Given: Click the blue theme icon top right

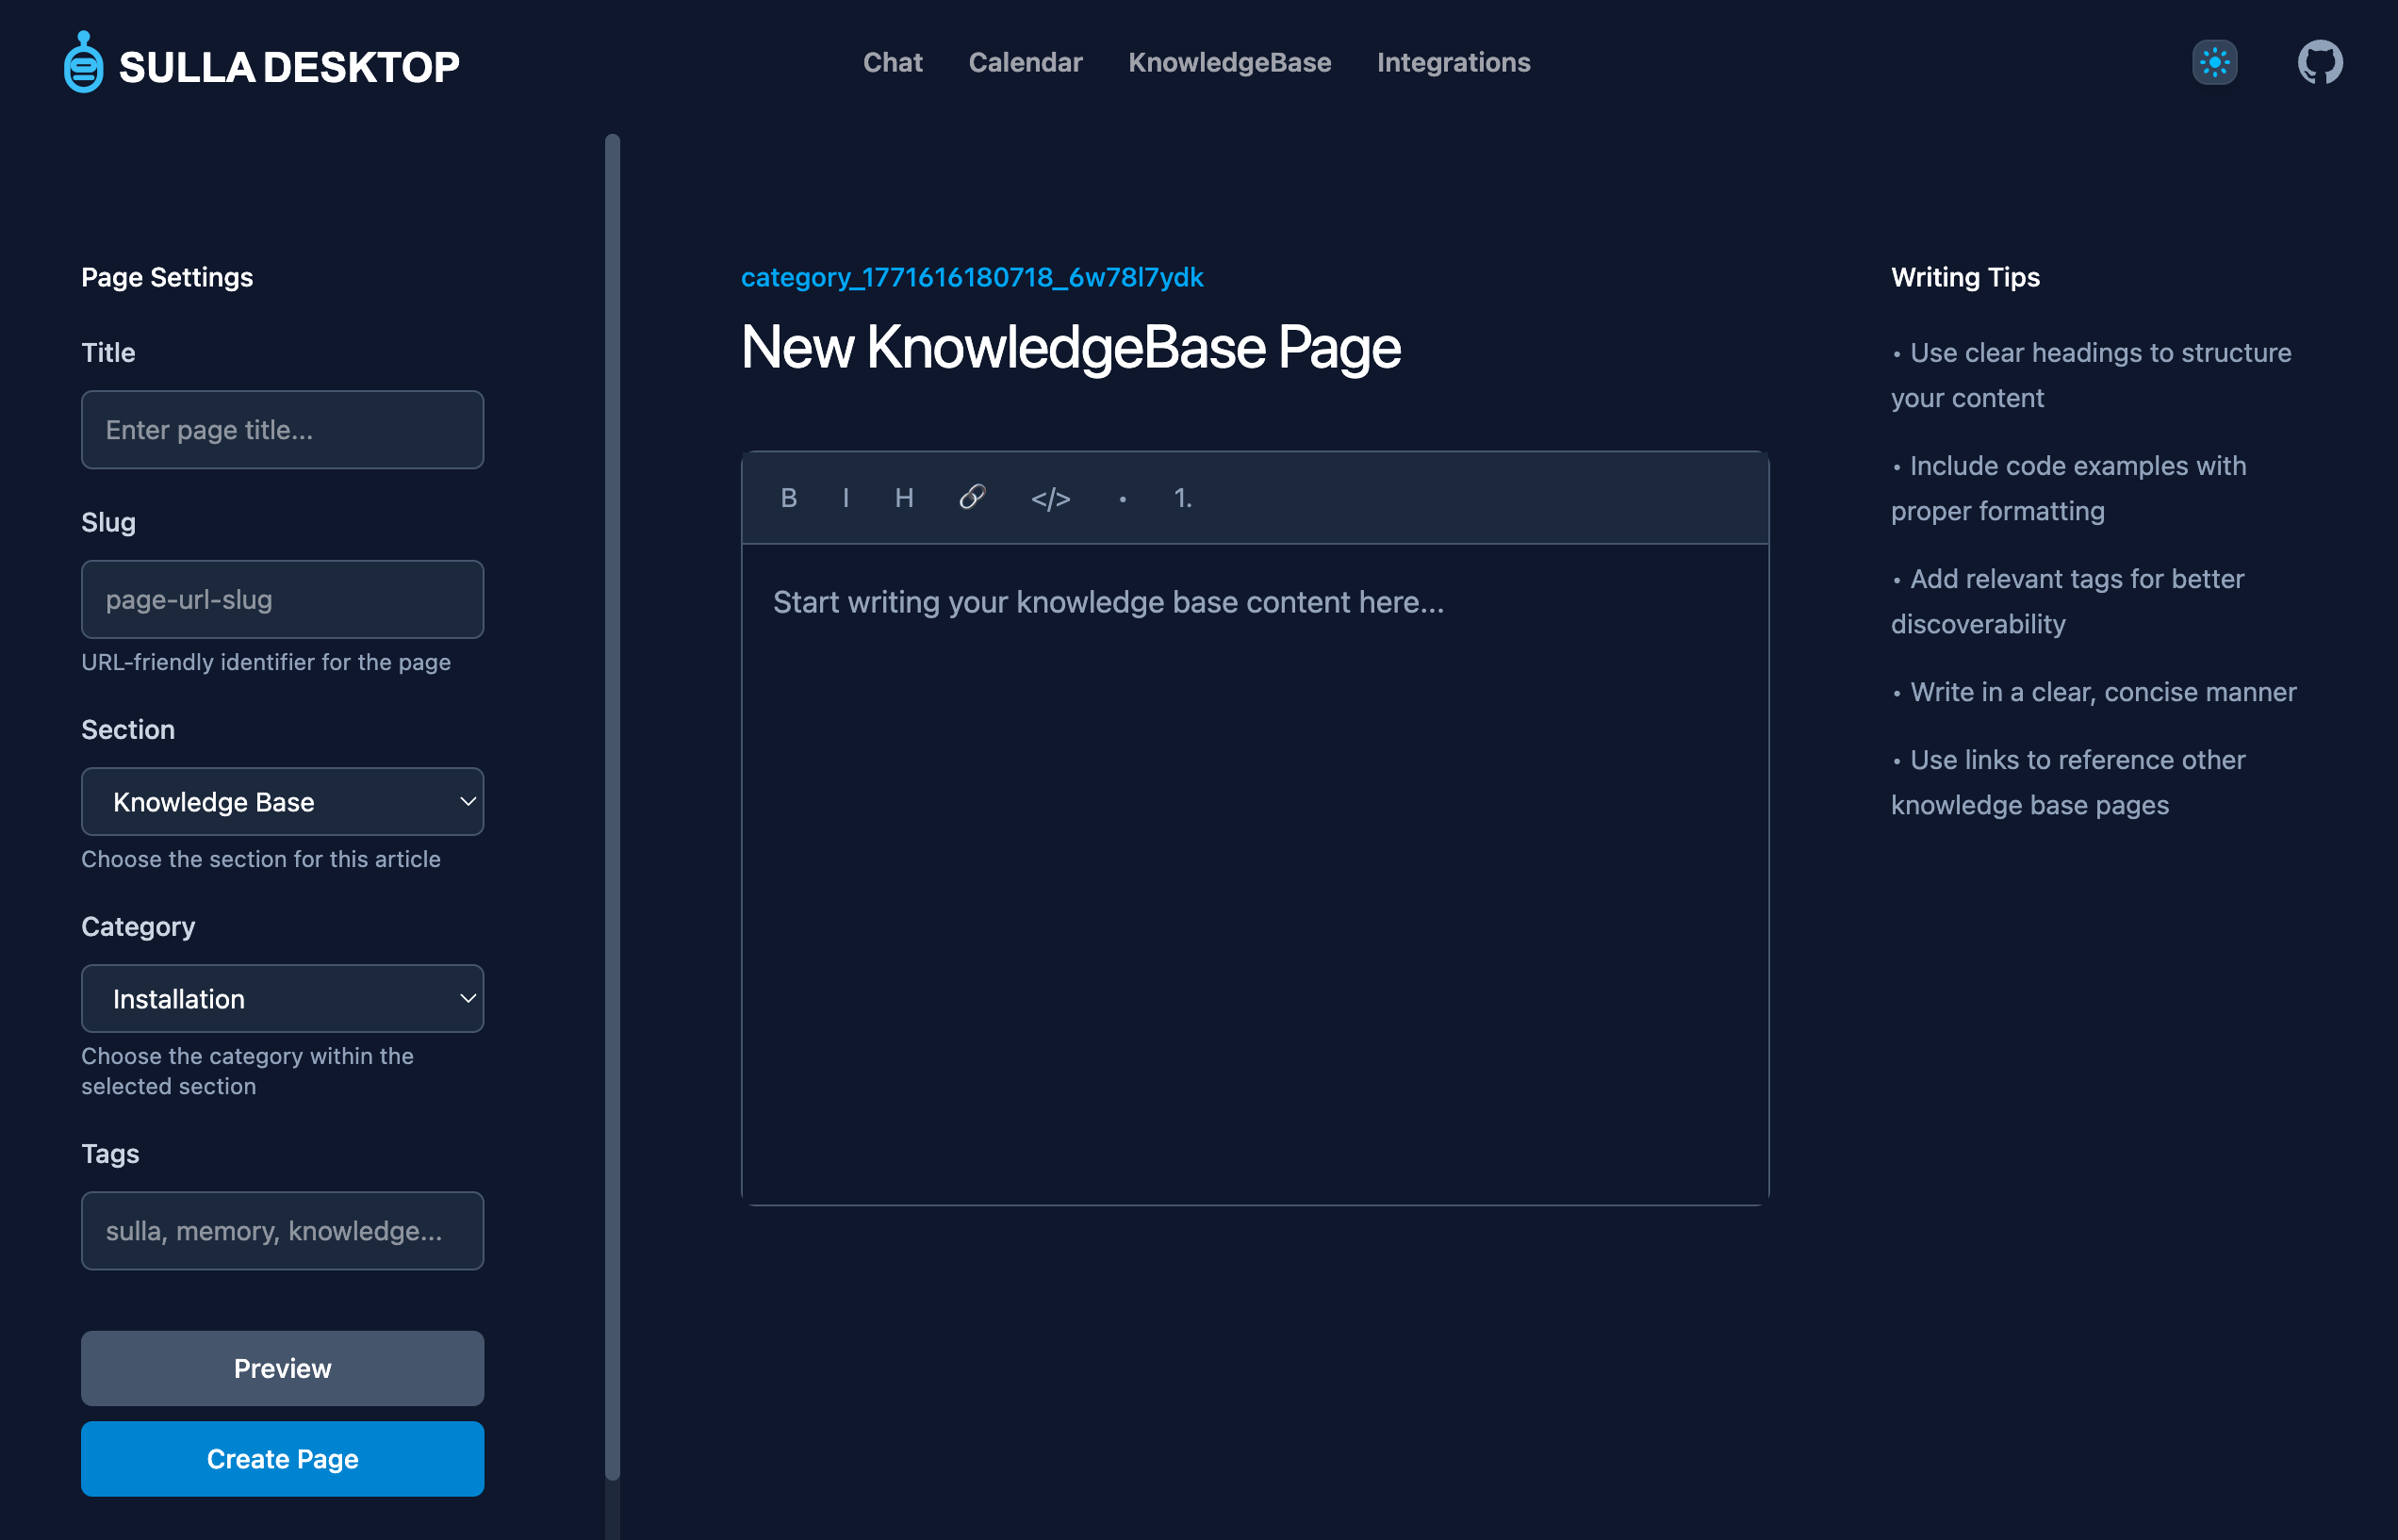Looking at the screenshot, I should coord(2214,62).
